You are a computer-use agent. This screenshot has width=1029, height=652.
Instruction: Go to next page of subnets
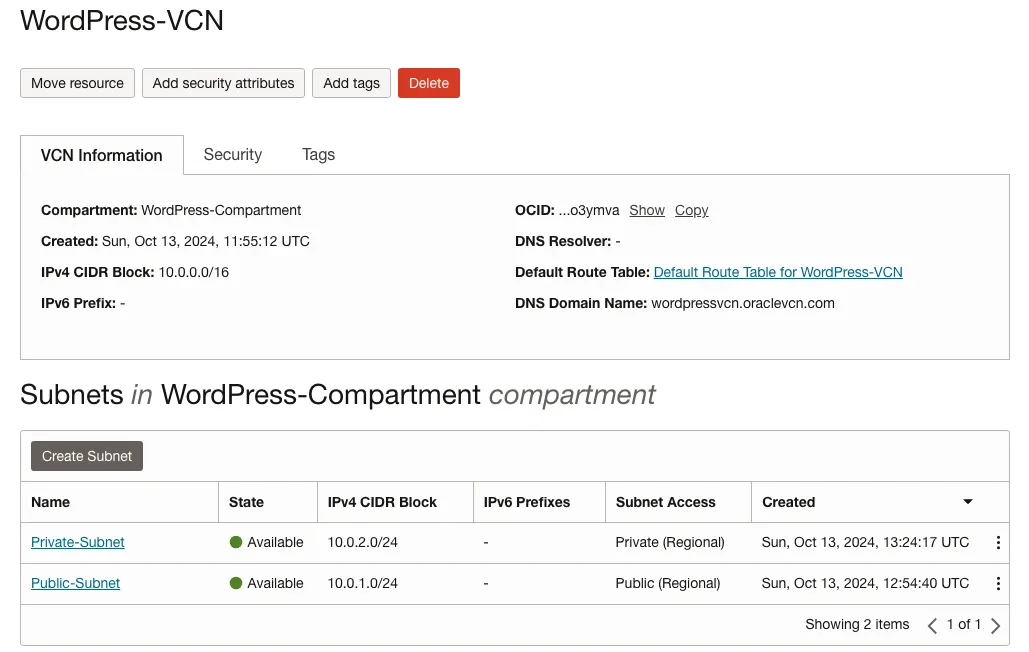click(995, 625)
